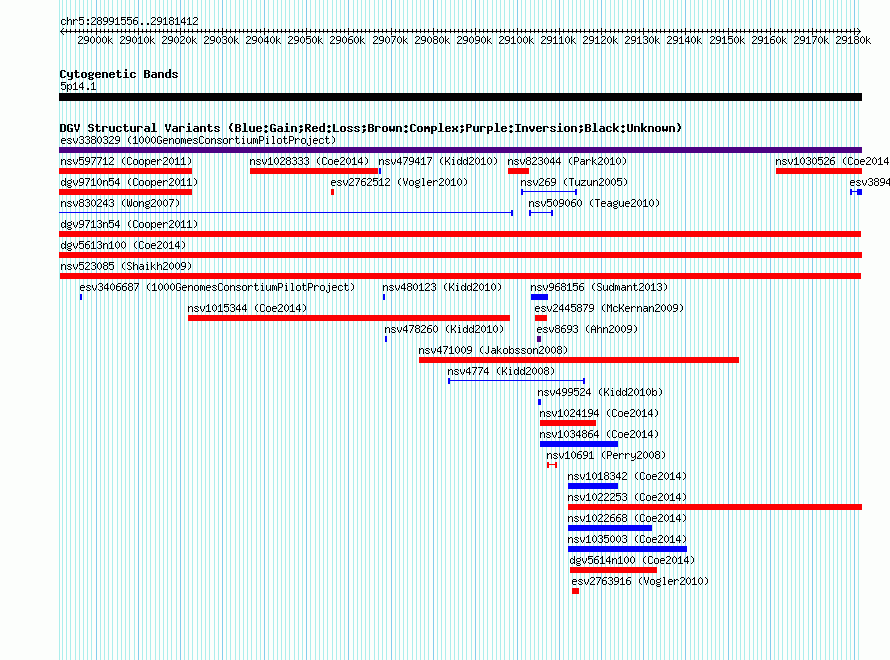Select dgv9710n54 (Cooper2011) label

(x=129, y=182)
